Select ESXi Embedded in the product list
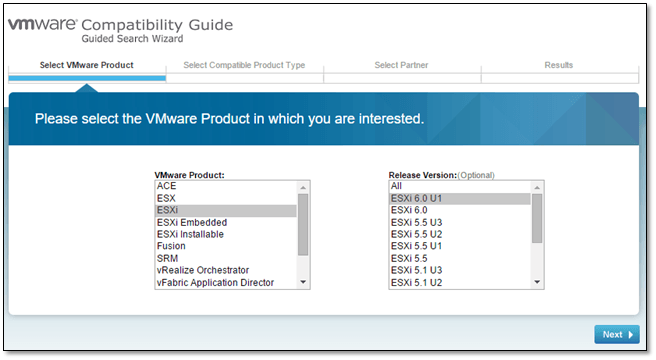 226,222
